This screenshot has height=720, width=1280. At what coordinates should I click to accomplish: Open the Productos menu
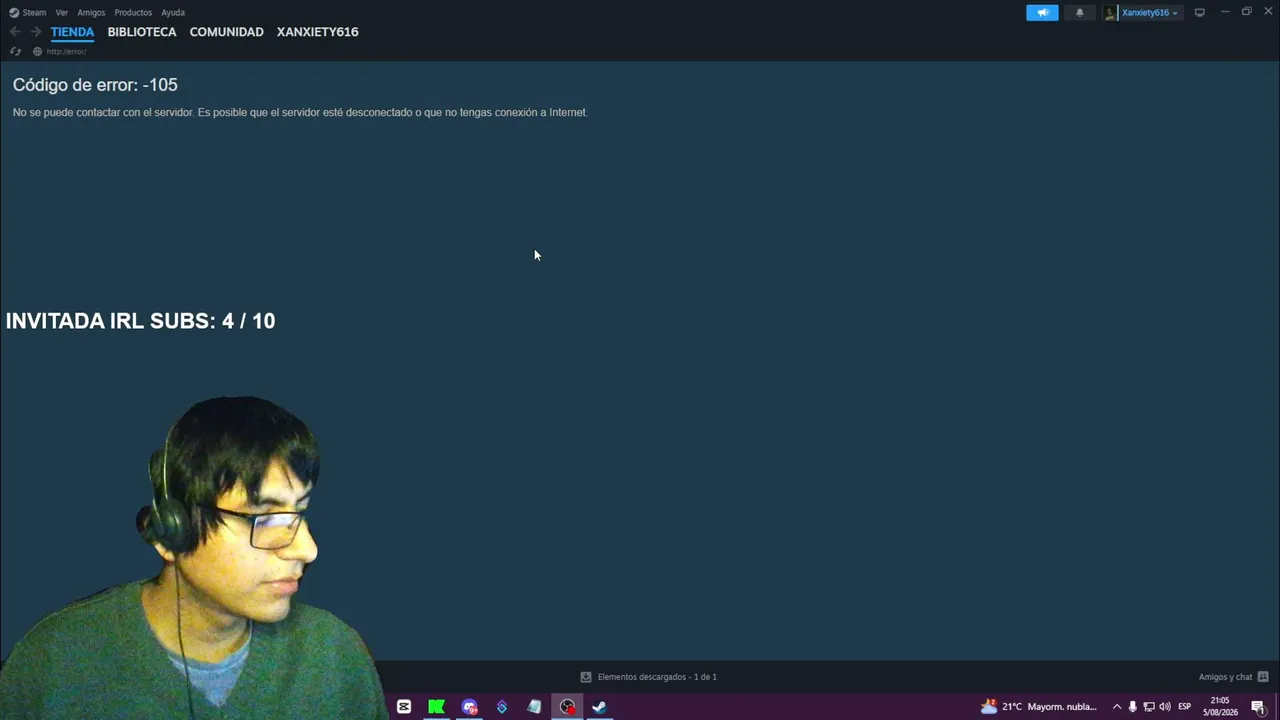pyautogui.click(x=133, y=13)
